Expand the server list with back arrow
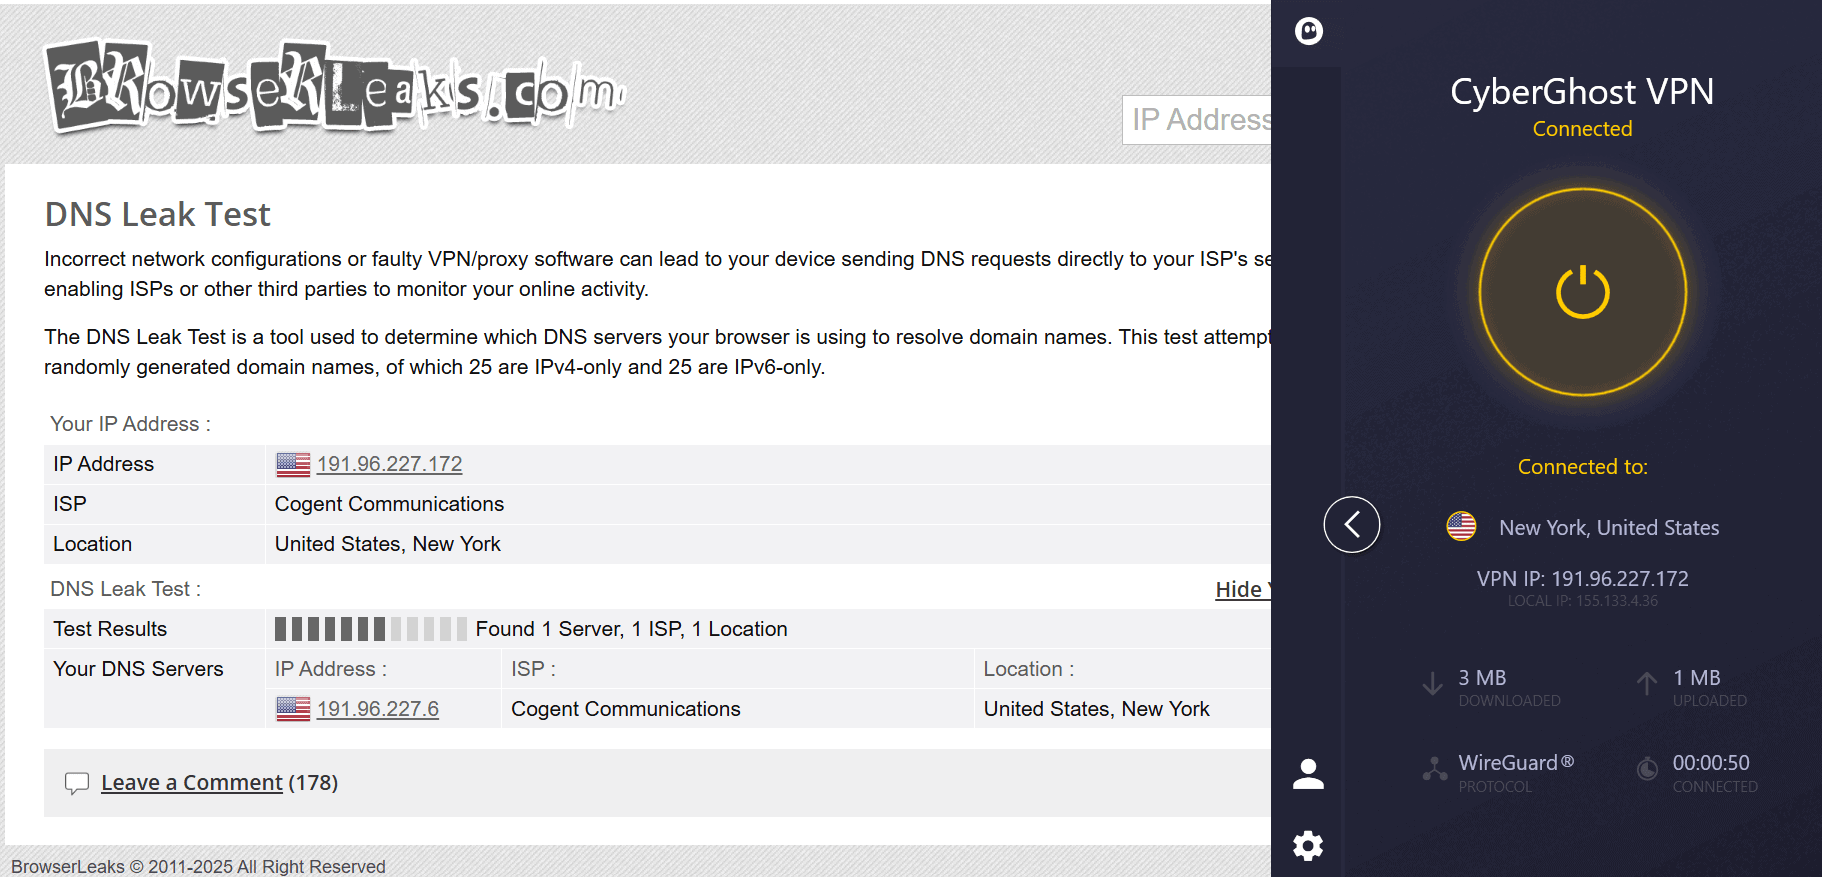Image resolution: width=1822 pixels, height=877 pixels. coord(1351,524)
